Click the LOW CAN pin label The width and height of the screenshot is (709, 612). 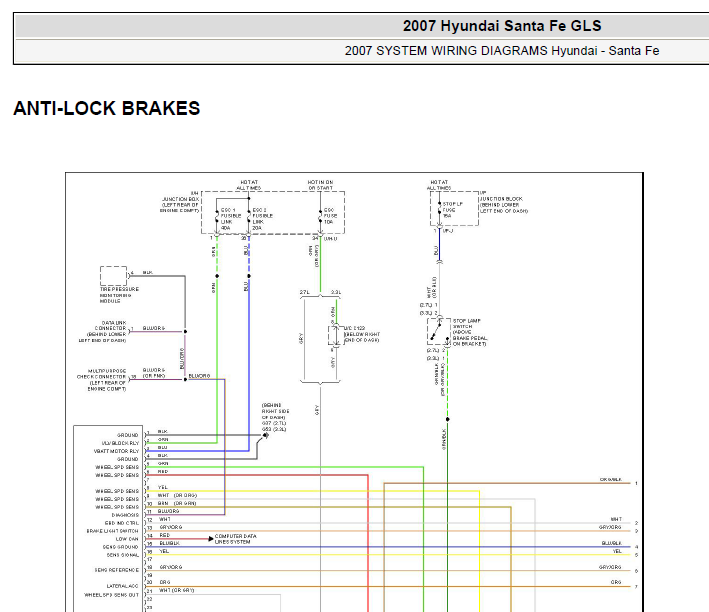pyautogui.click(x=127, y=539)
